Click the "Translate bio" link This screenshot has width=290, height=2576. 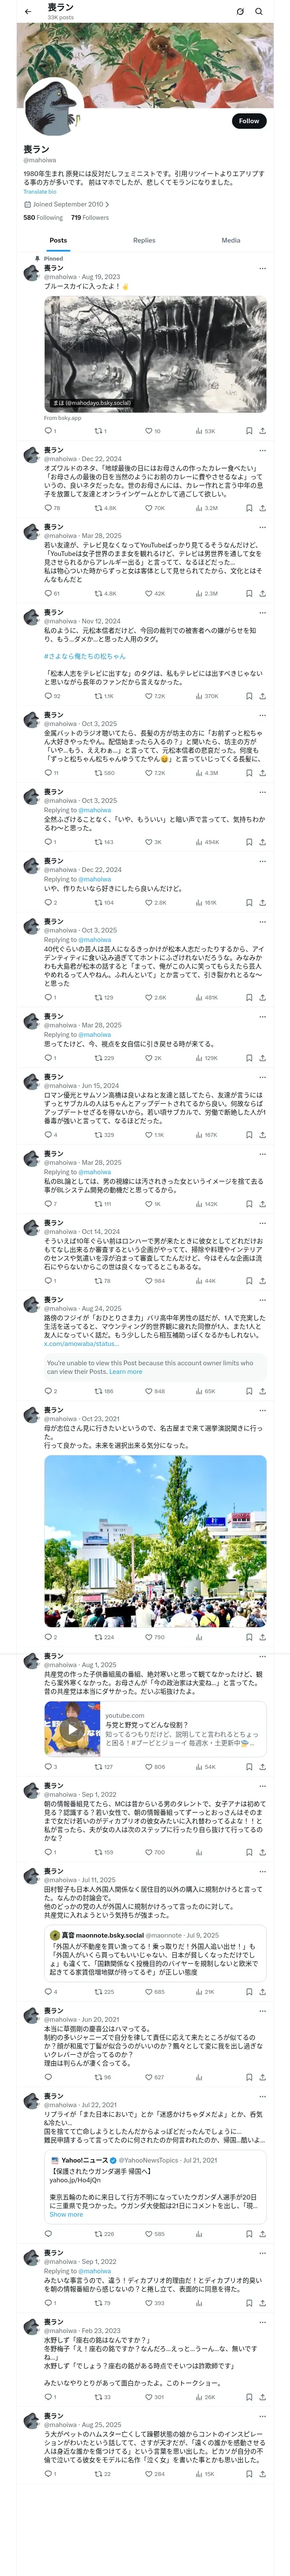(40, 191)
